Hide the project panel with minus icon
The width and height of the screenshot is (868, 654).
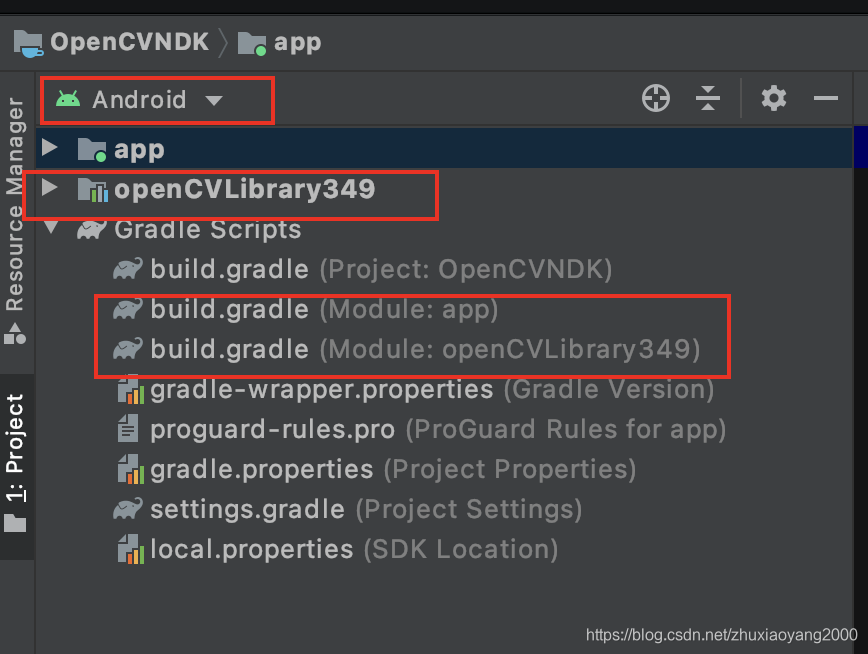pyautogui.click(x=825, y=99)
